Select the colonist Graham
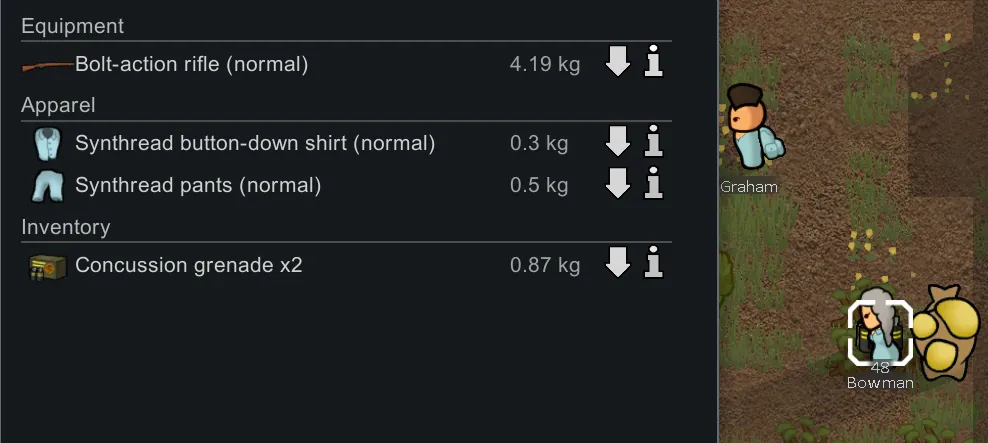The image size is (988, 443). 750,128
